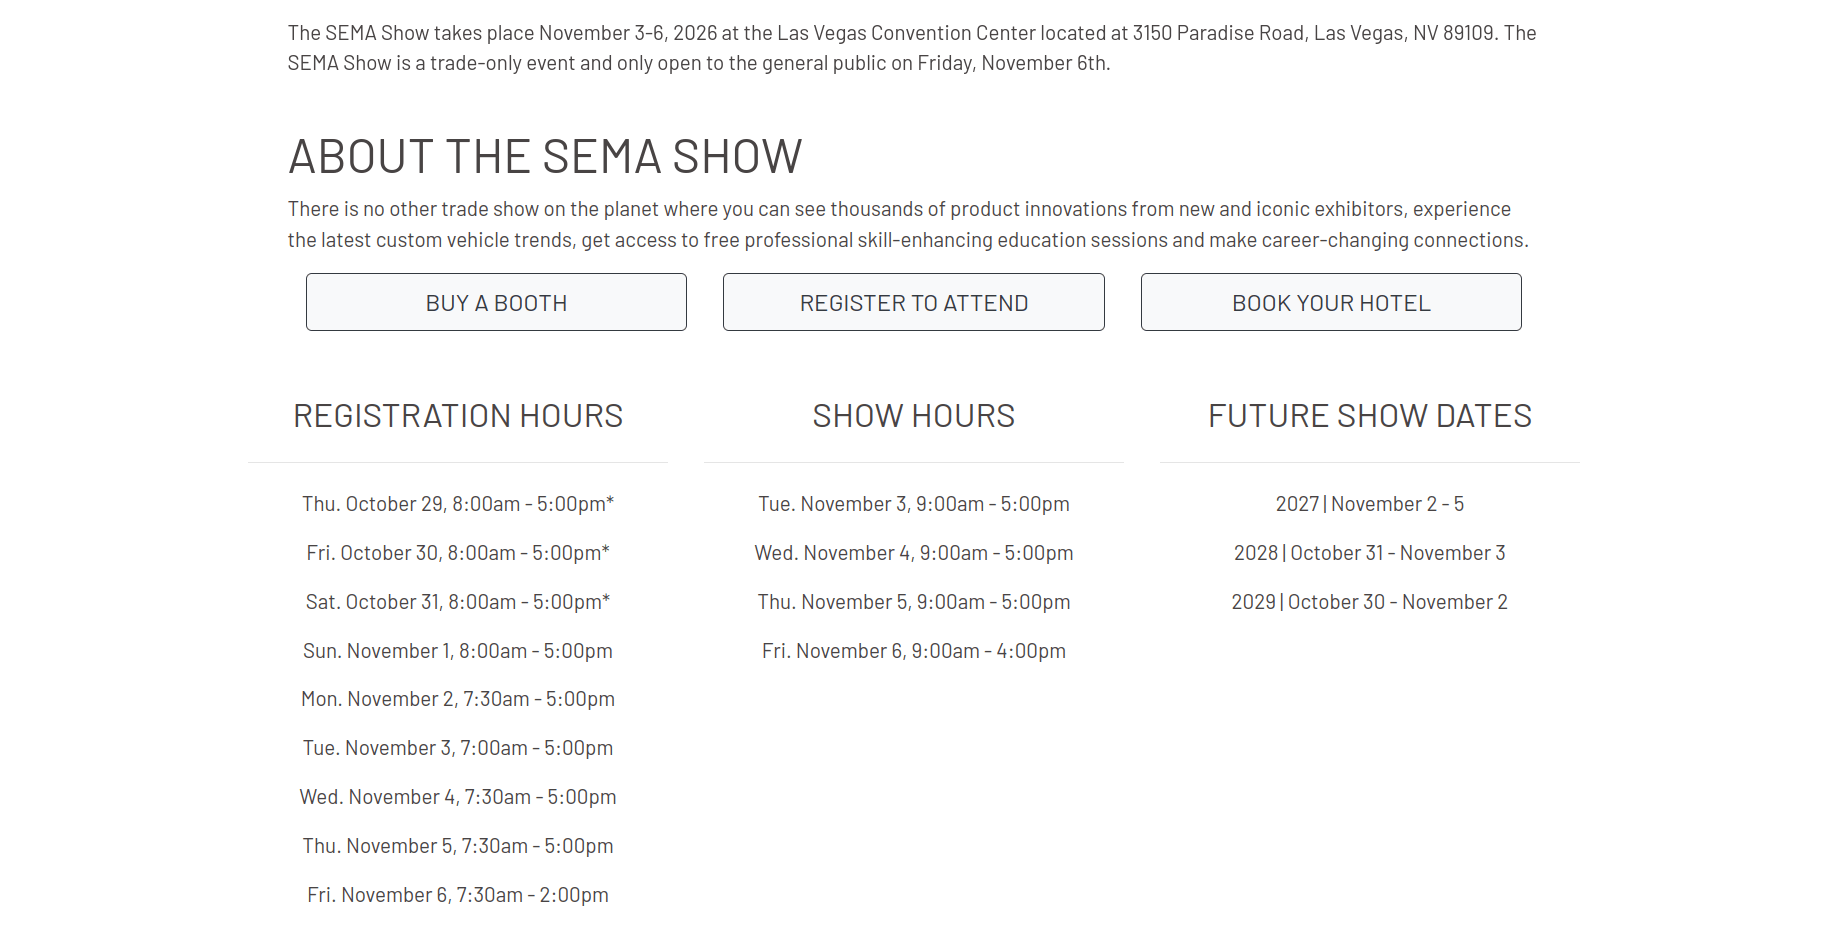Click the SHOW HOURS heading
Viewport: 1832px width, 930px height.
click(x=913, y=416)
